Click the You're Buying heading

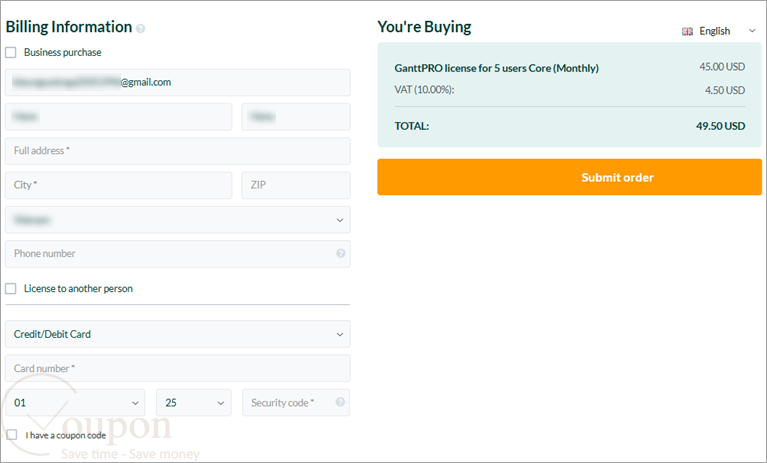[424, 27]
